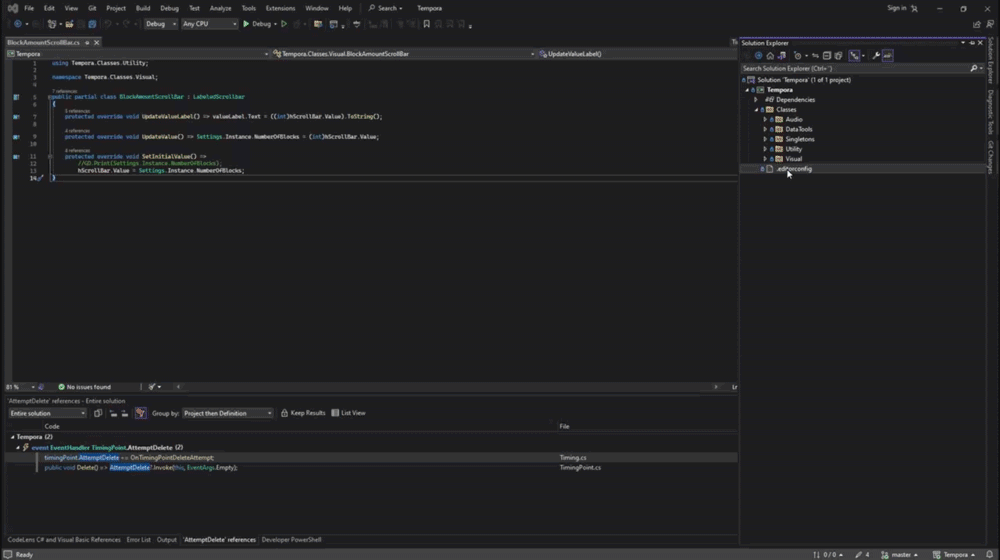Viewport: 1000px width, 560px height.
Task: Toggle the highlighted filter button in references toolbar
Action: pyautogui.click(x=140, y=413)
